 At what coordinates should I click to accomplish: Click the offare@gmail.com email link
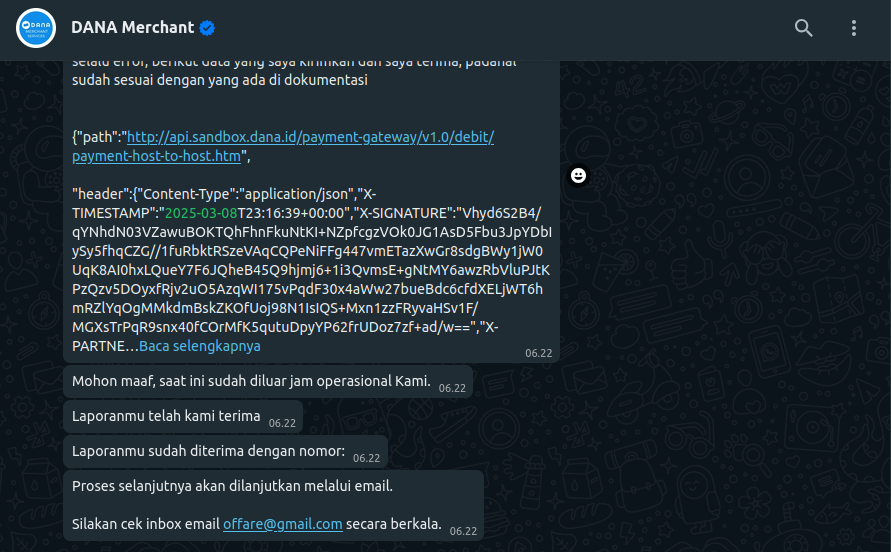pos(283,523)
